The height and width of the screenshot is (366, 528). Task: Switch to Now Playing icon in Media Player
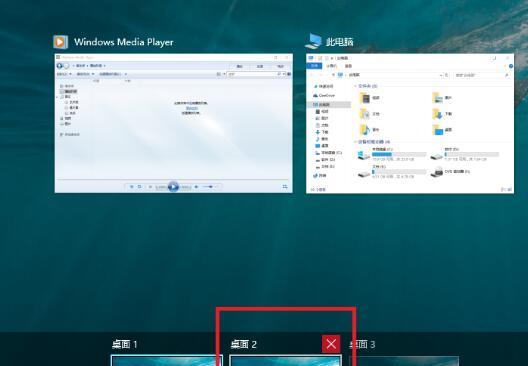pos(285,187)
